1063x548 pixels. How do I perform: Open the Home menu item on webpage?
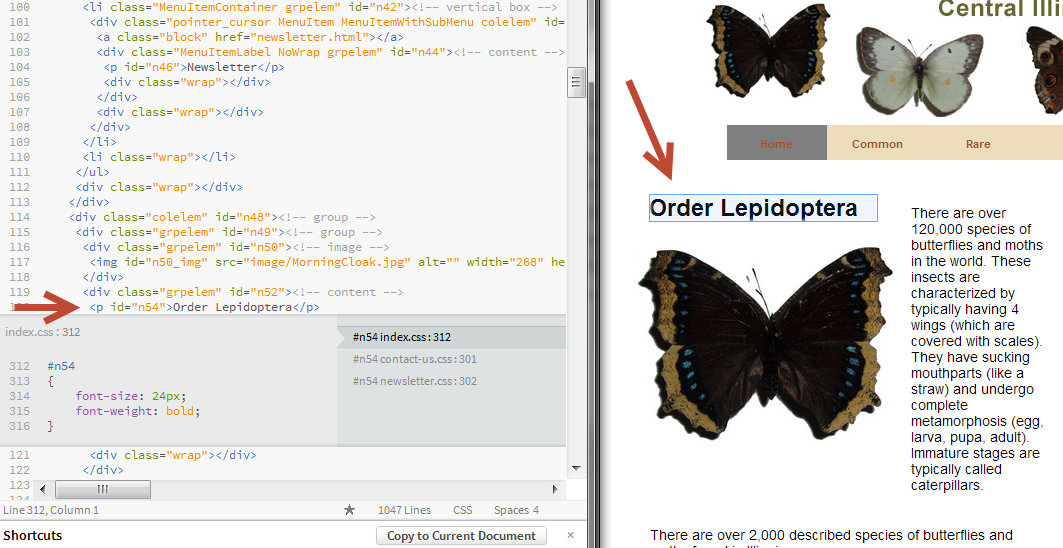tap(776, 143)
